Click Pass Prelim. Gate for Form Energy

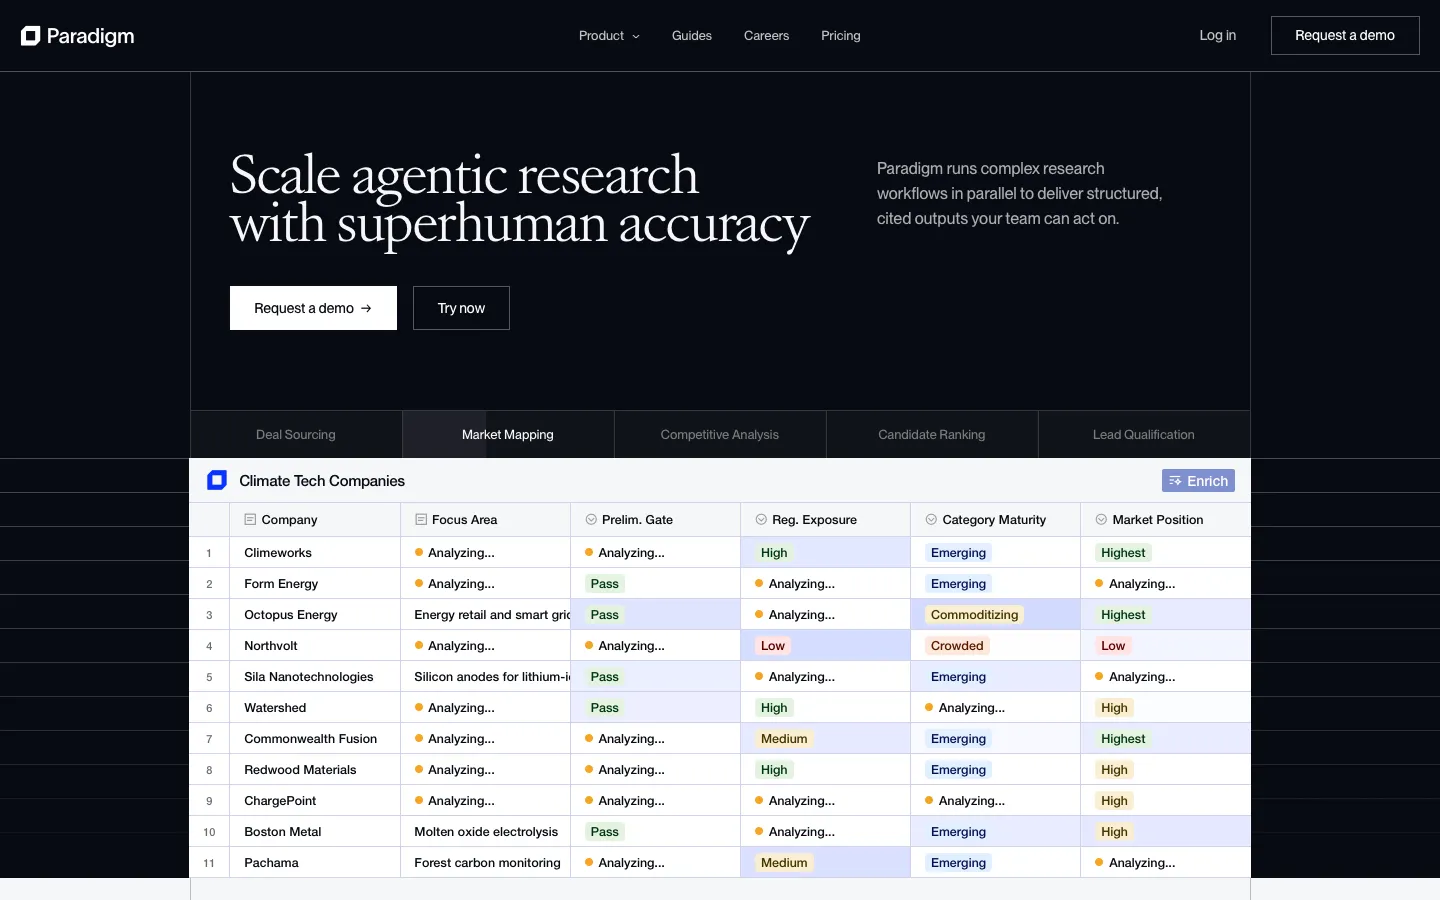coord(605,584)
